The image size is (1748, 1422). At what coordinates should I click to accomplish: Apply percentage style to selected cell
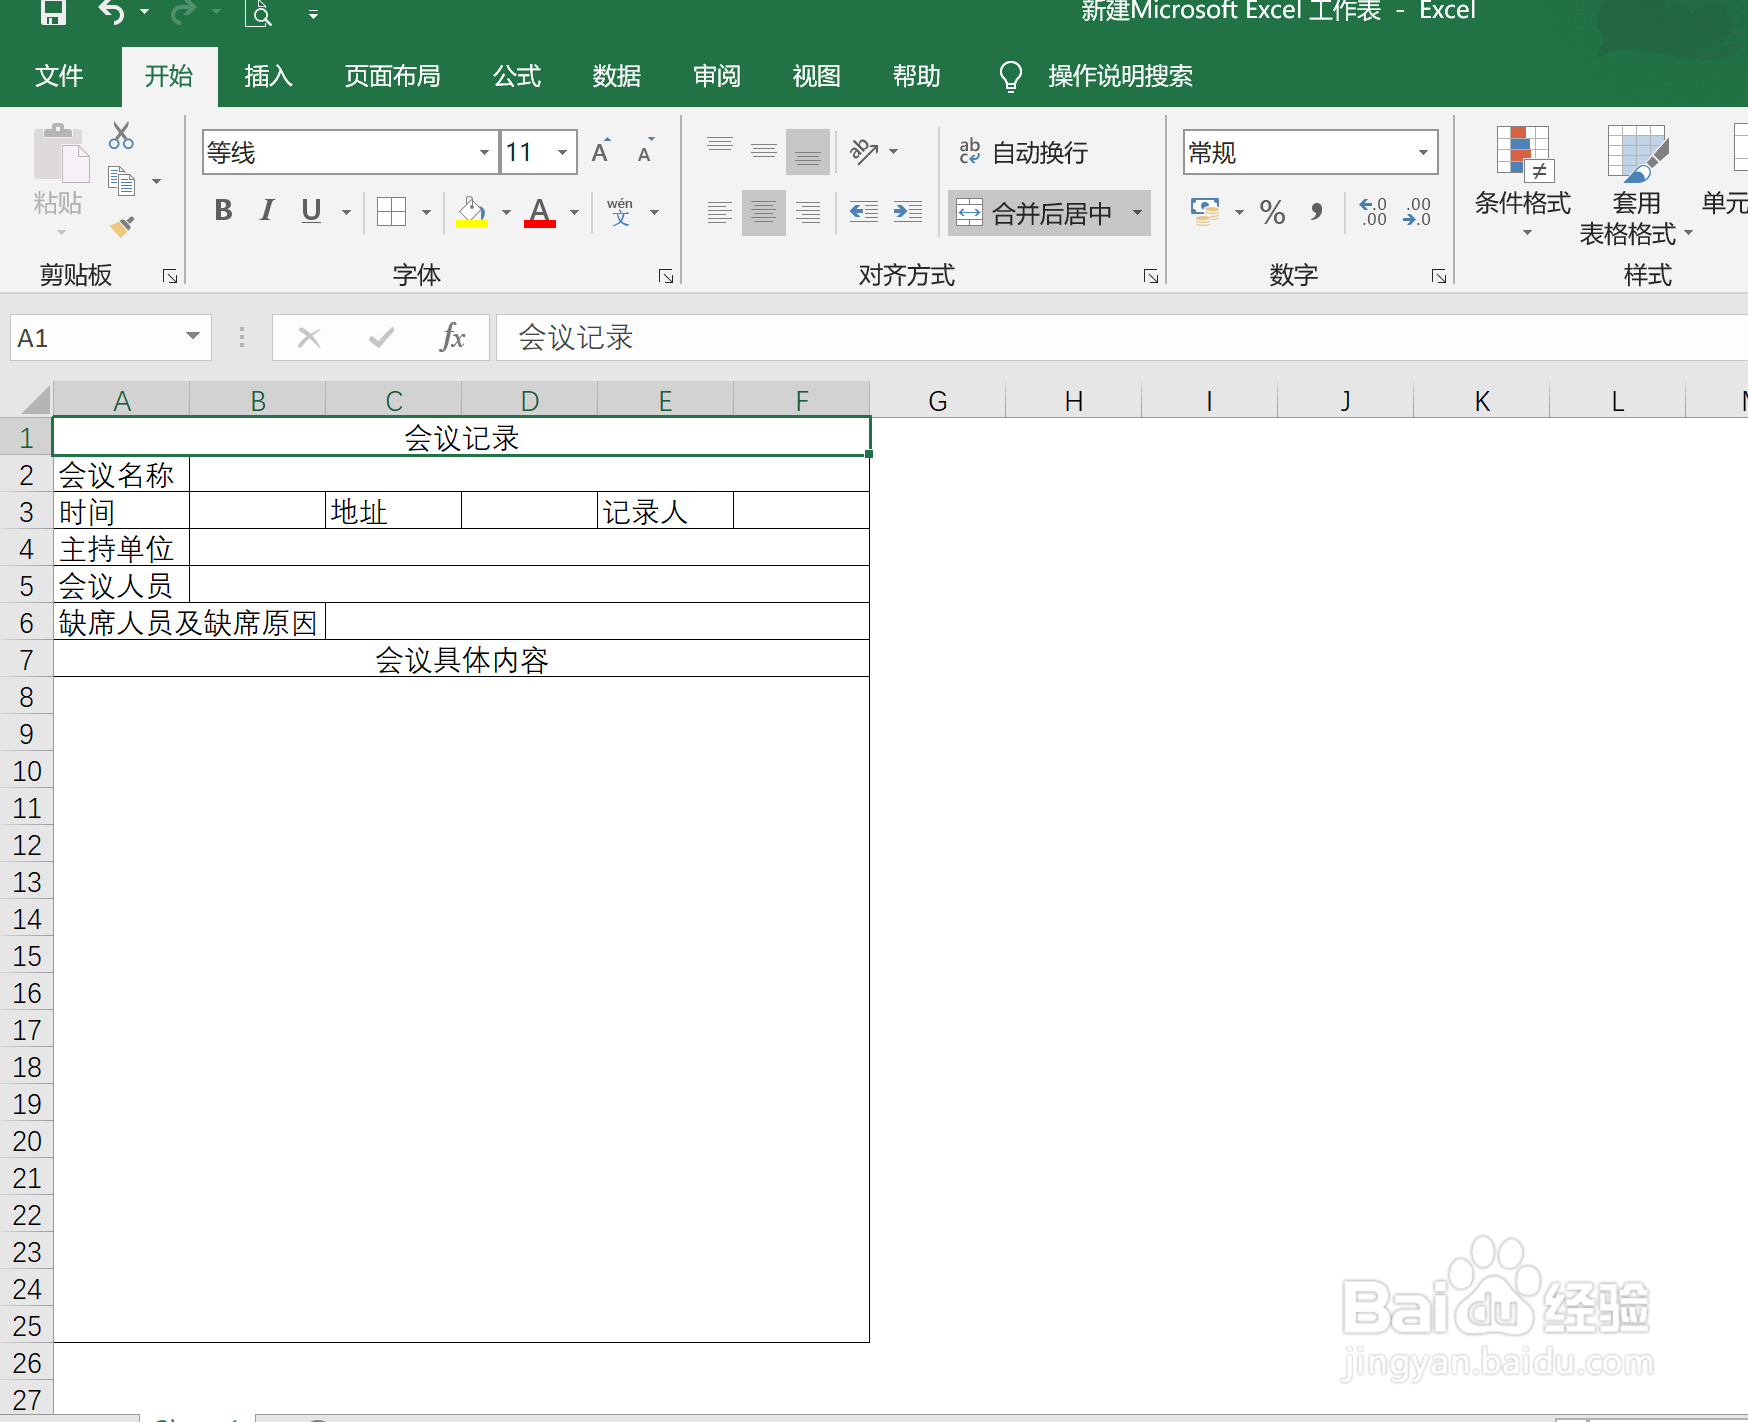pos(1272,212)
